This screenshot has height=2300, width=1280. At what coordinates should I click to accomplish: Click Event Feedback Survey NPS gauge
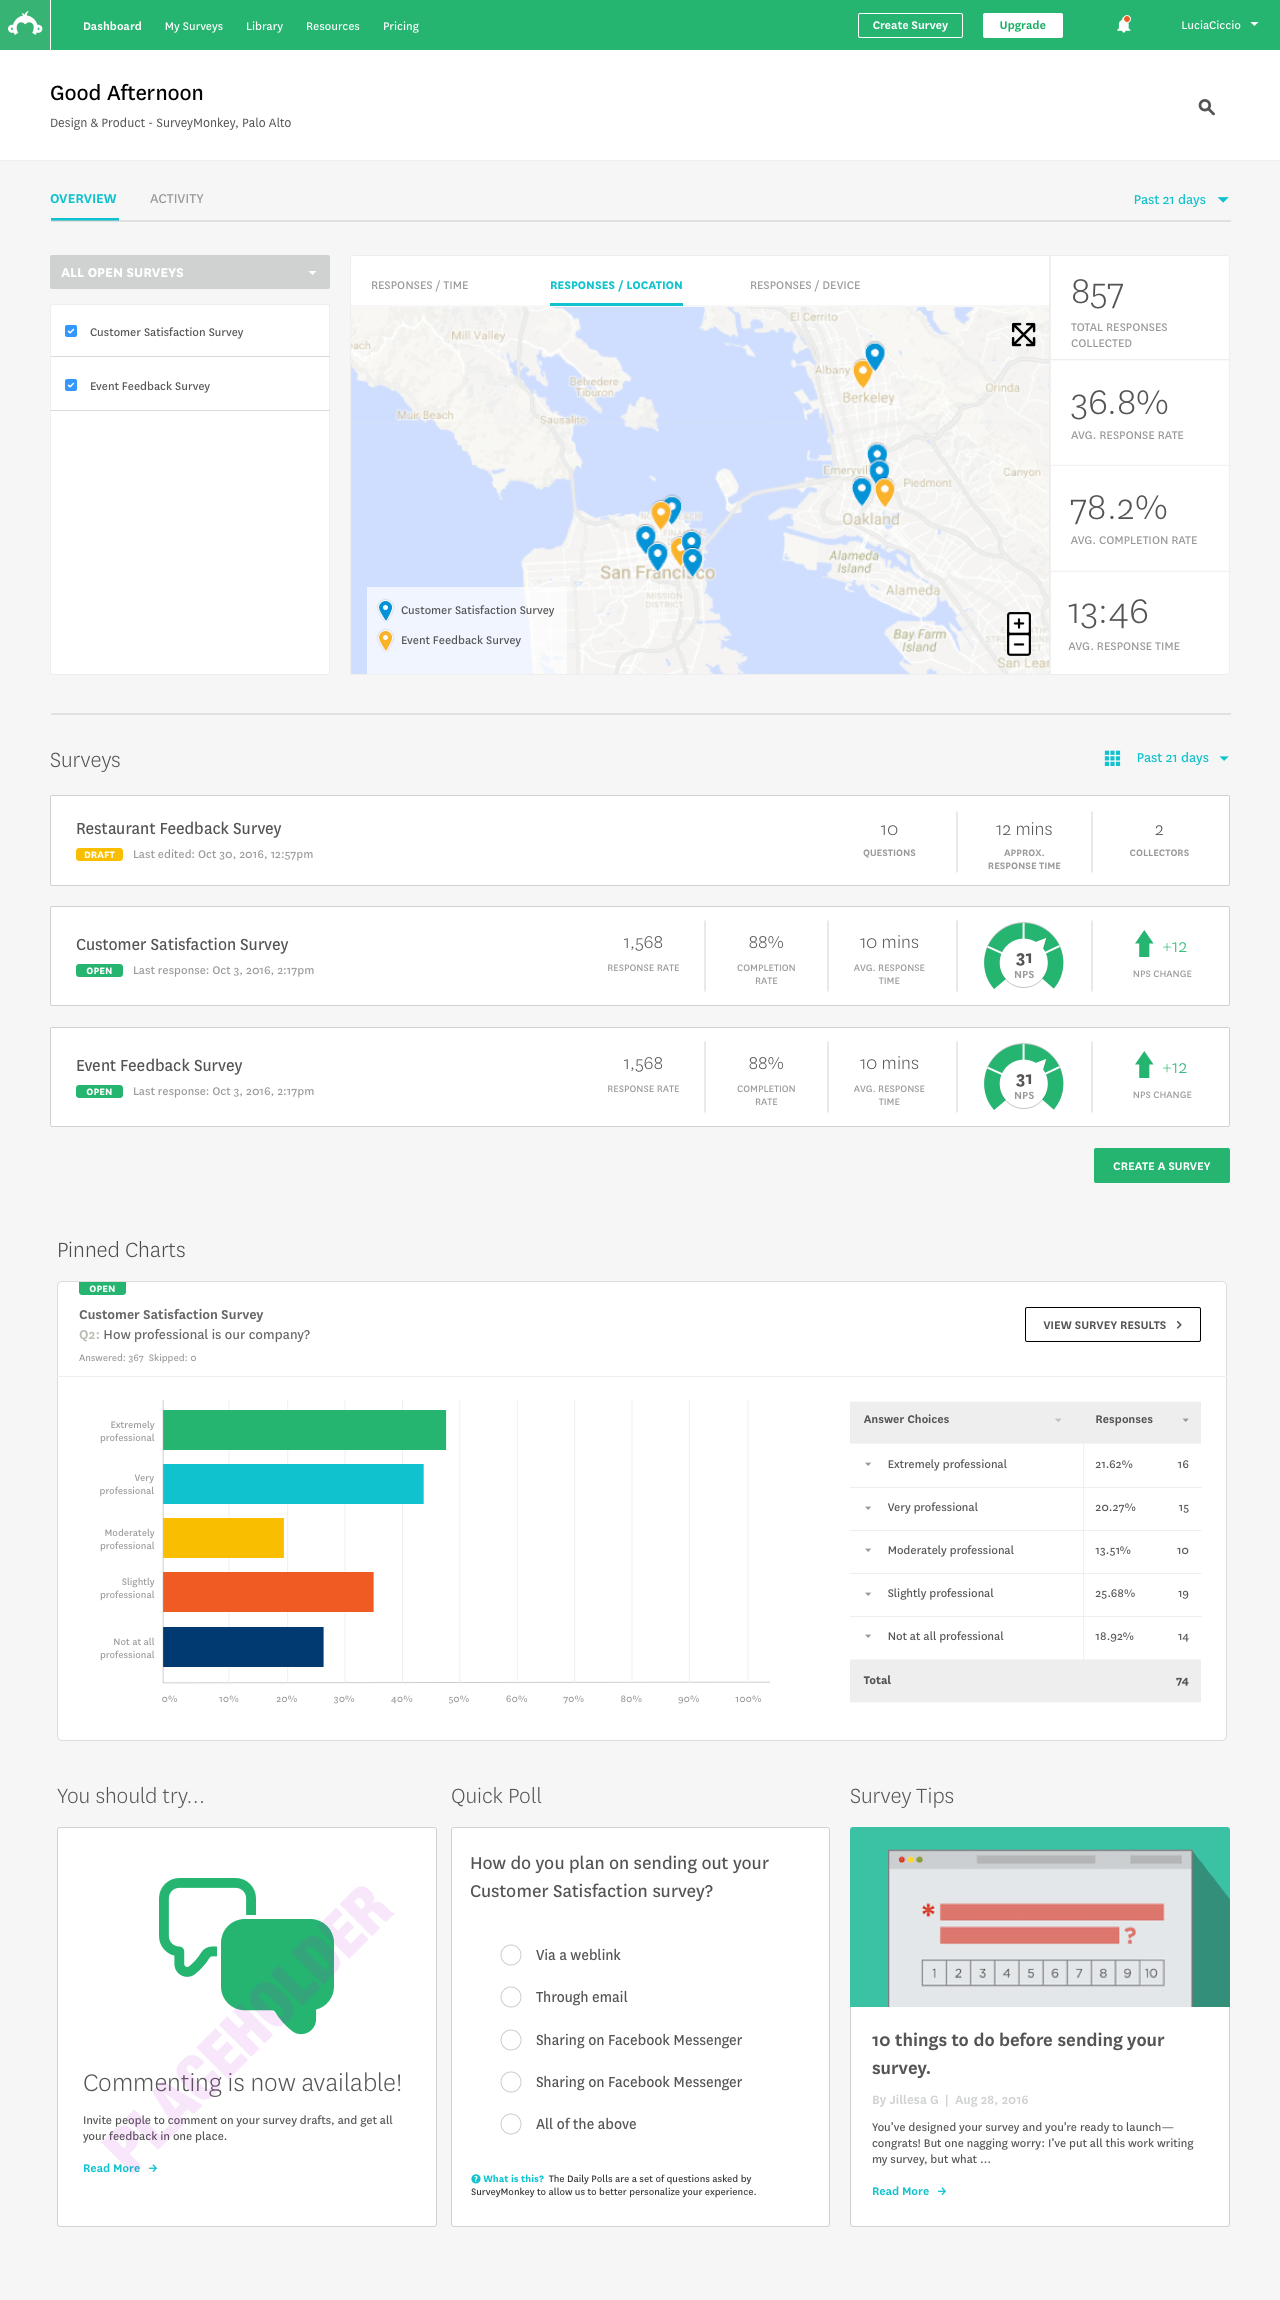click(1024, 1077)
